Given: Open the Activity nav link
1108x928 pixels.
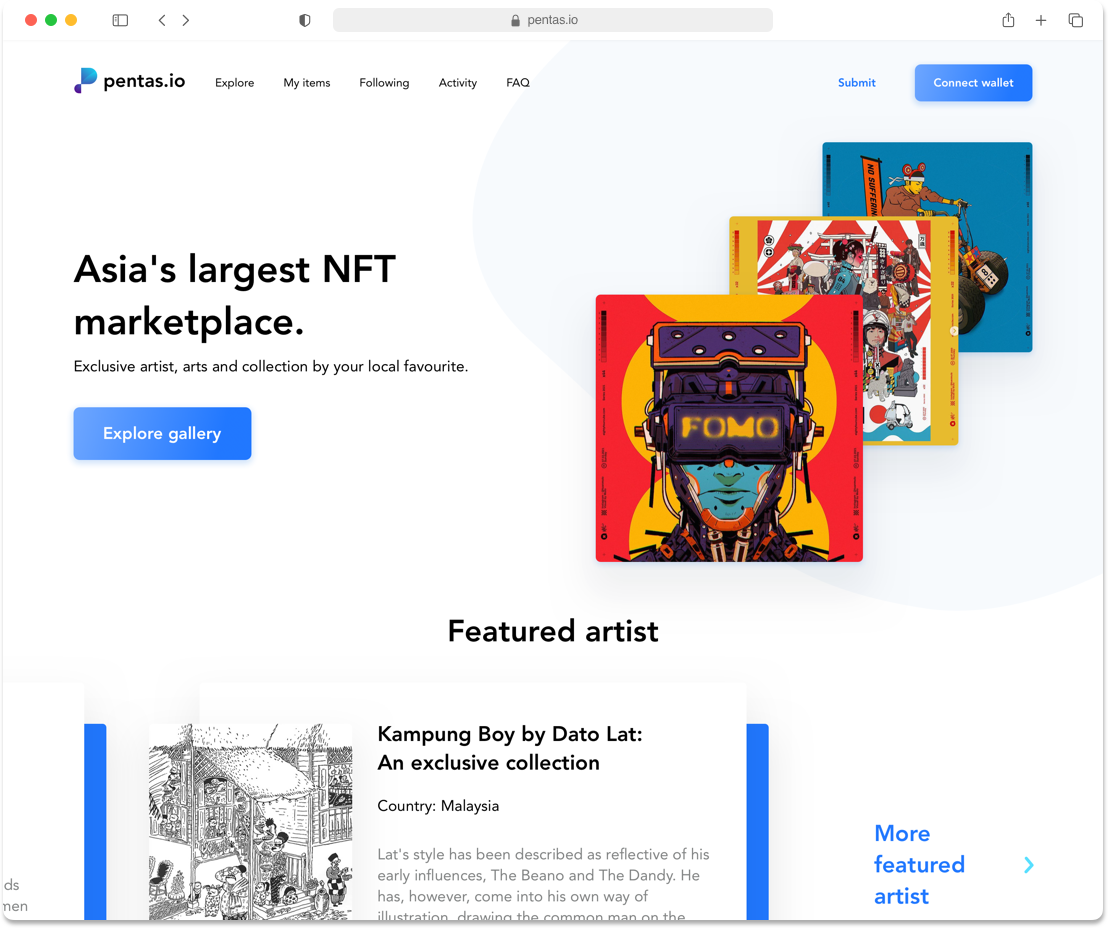Looking at the screenshot, I should coord(458,83).
